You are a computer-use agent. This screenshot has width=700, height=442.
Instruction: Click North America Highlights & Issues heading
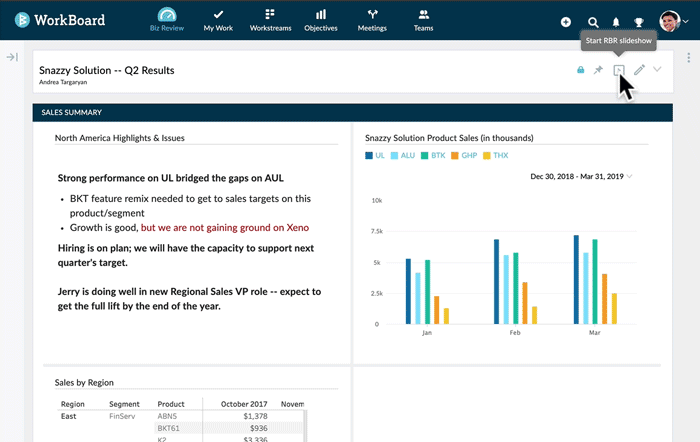pos(120,138)
